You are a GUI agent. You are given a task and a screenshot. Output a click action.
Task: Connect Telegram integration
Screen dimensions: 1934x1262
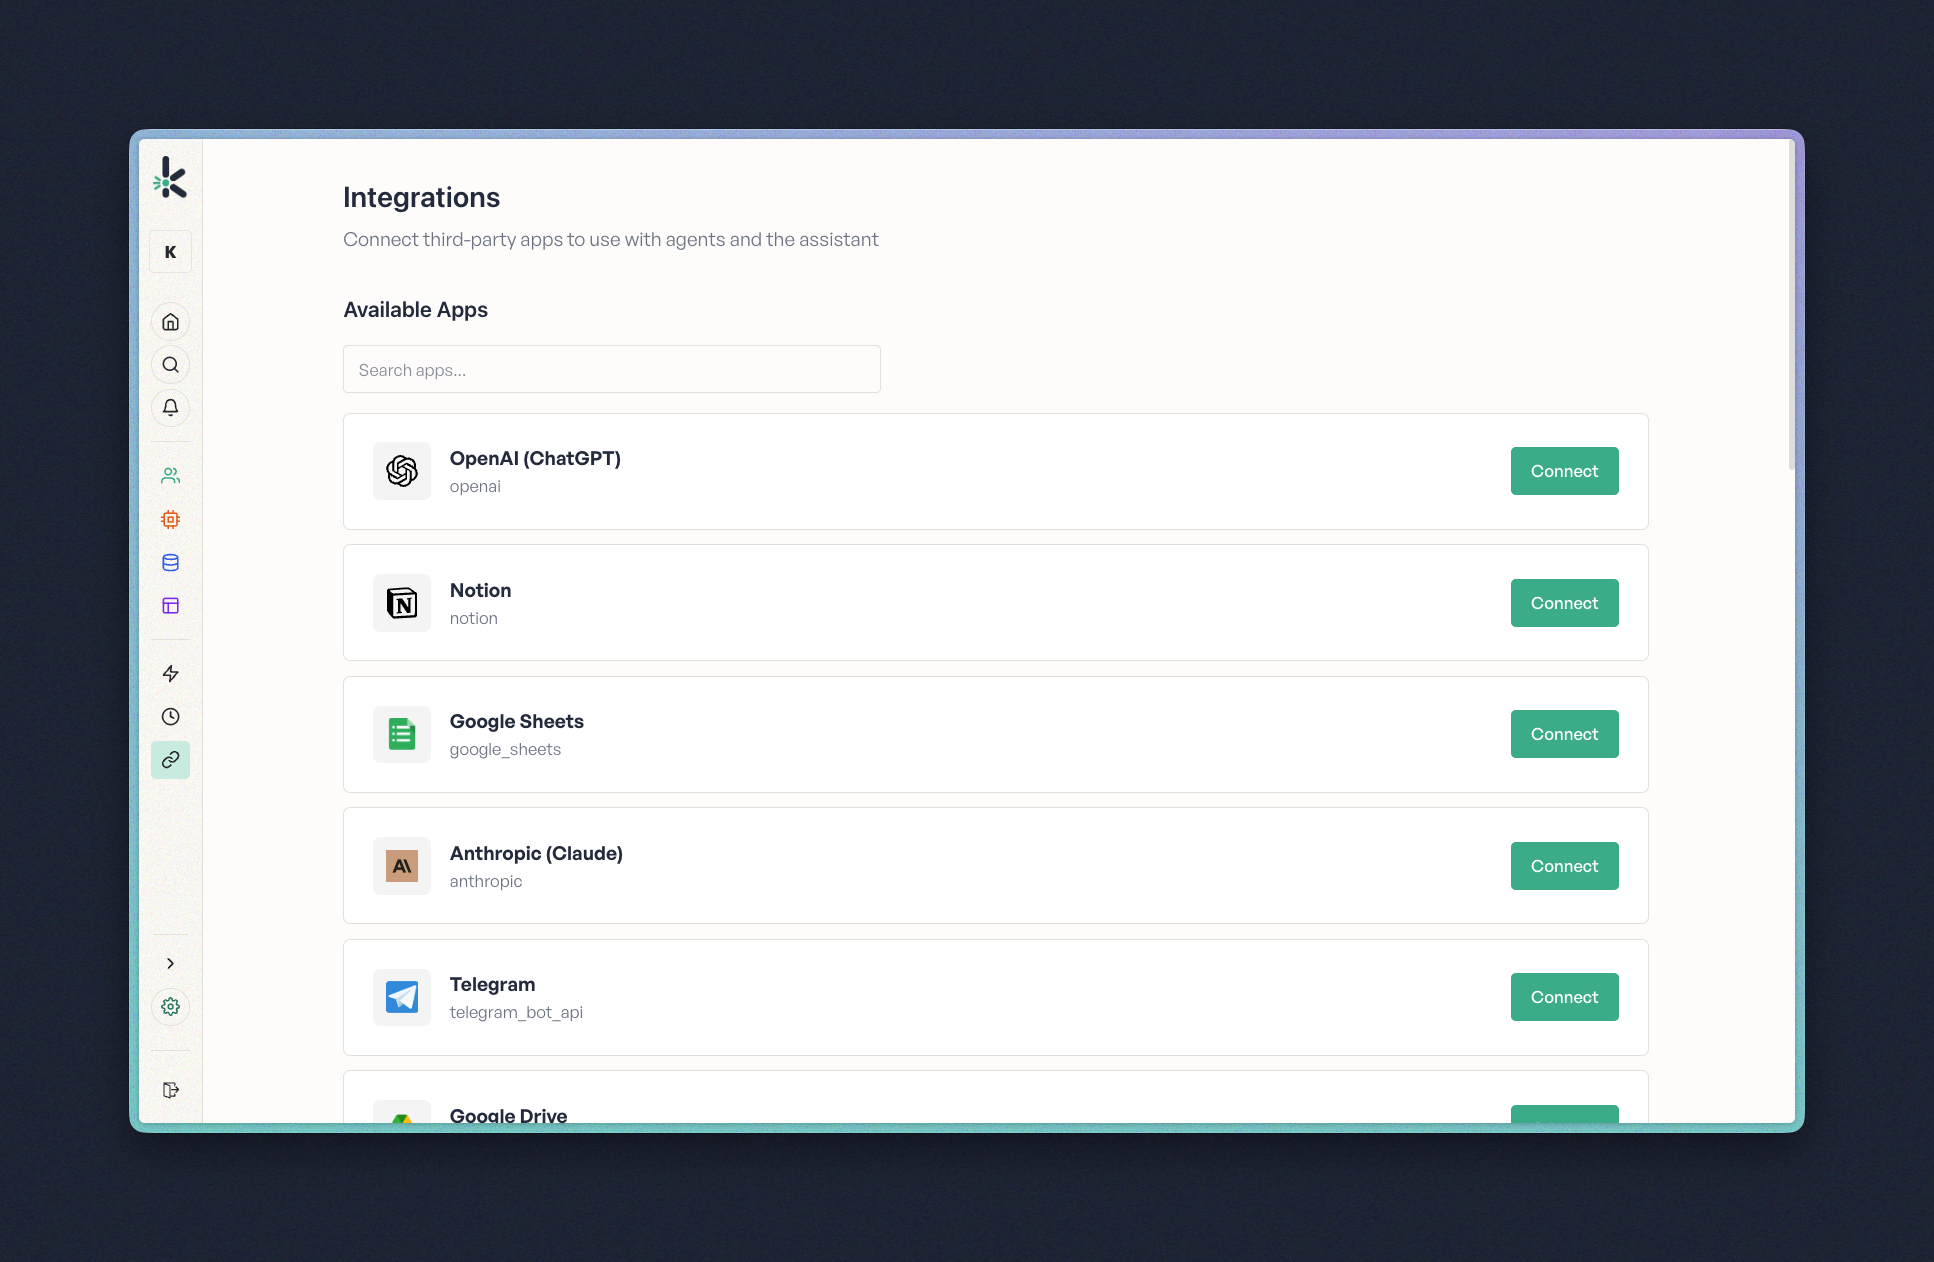tap(1564, 997)
